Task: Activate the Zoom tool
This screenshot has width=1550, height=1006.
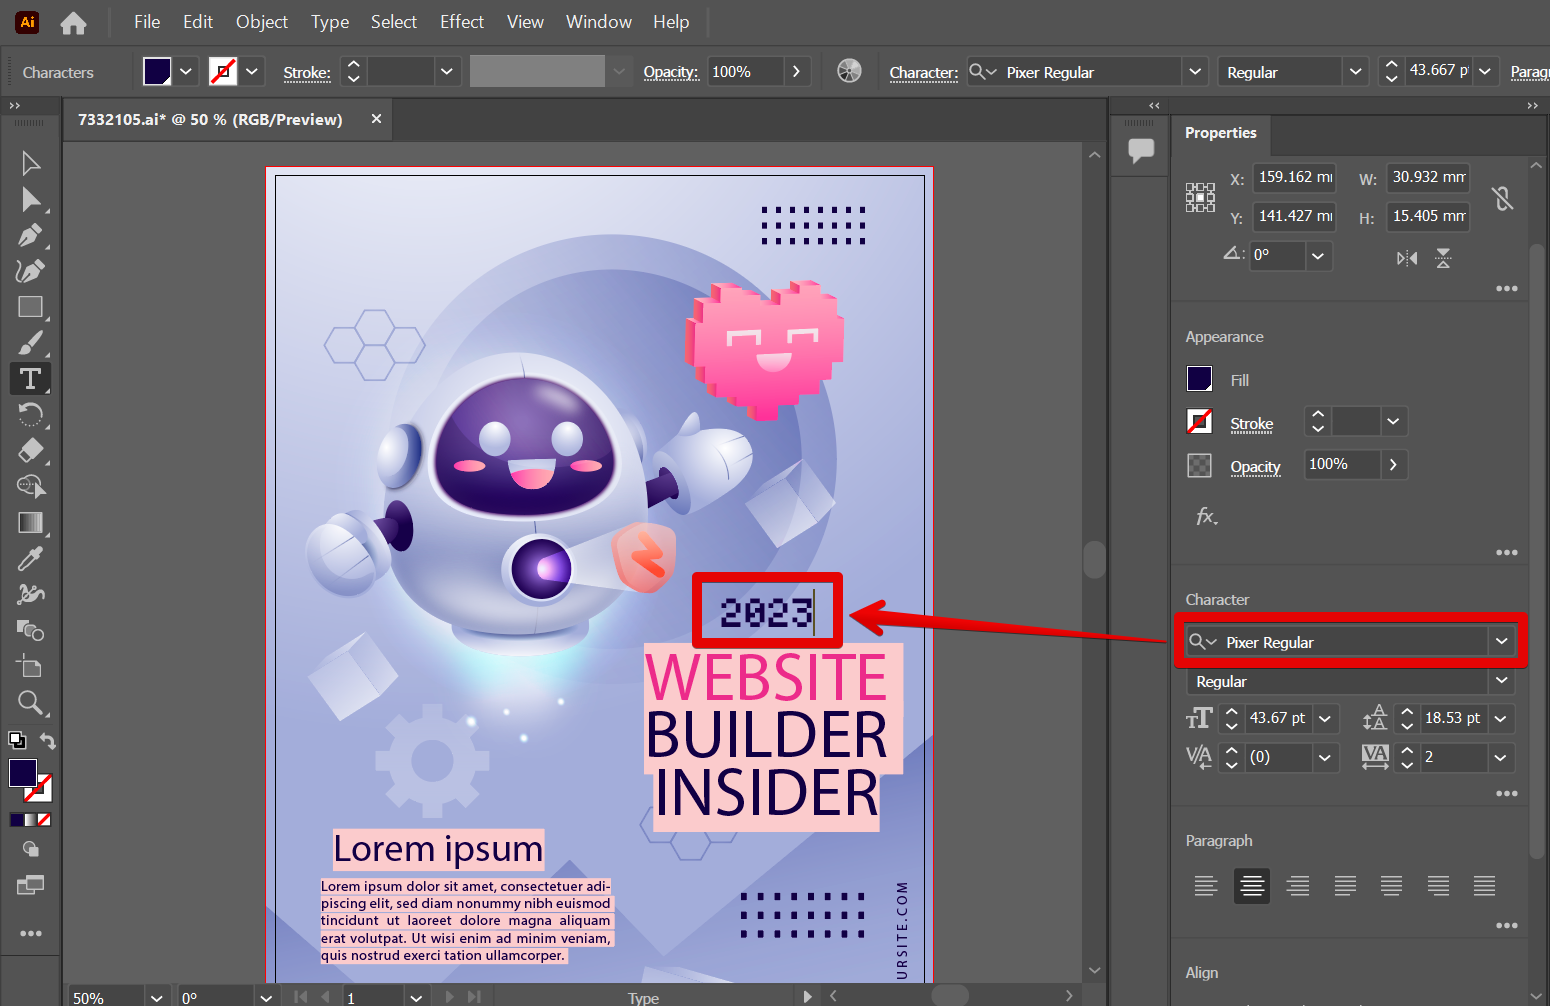Action: [x=30, y=703]
